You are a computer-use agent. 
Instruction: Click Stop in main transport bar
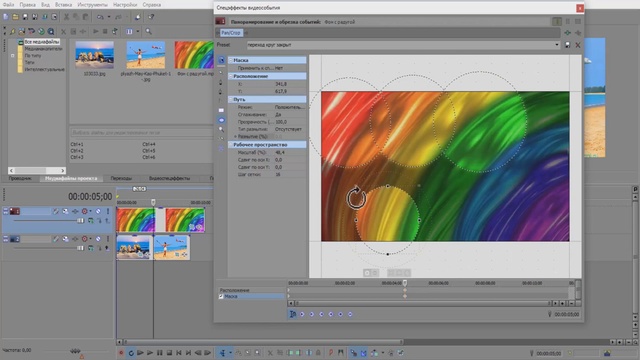click(x=169, y=353)
